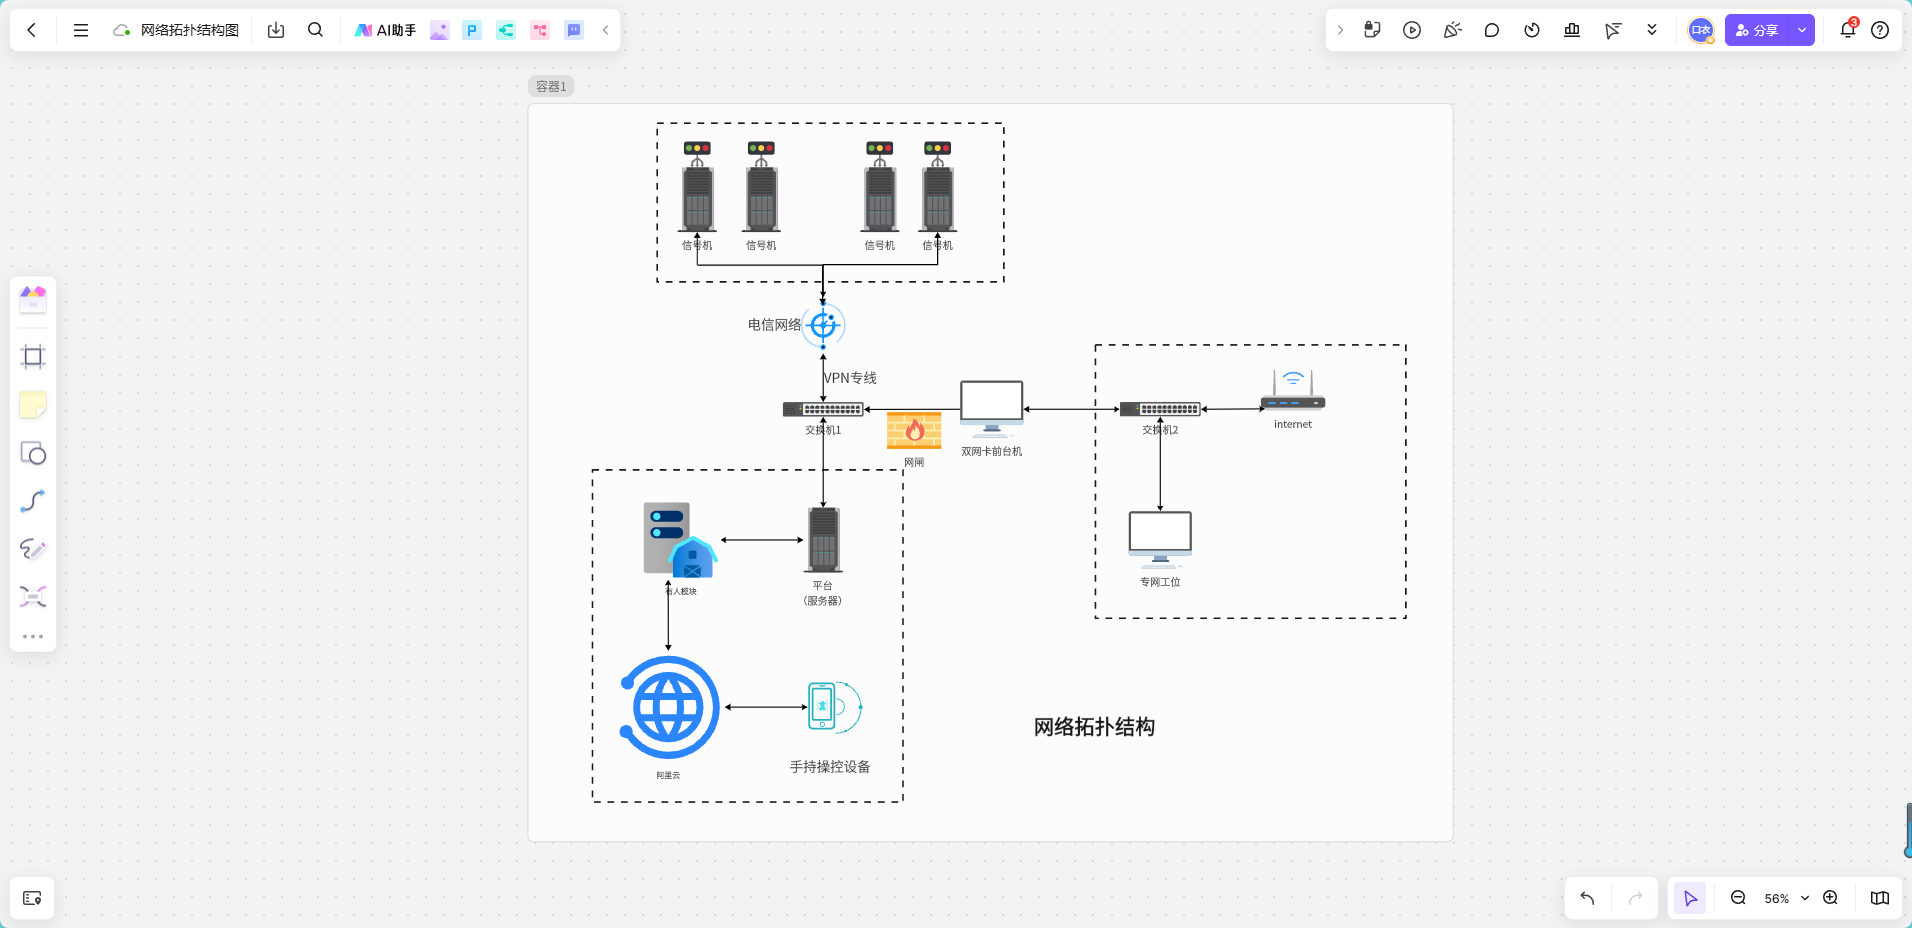This screenshot has height=928, width=1912.
Task: Click the export download icon
Action: 276,30
